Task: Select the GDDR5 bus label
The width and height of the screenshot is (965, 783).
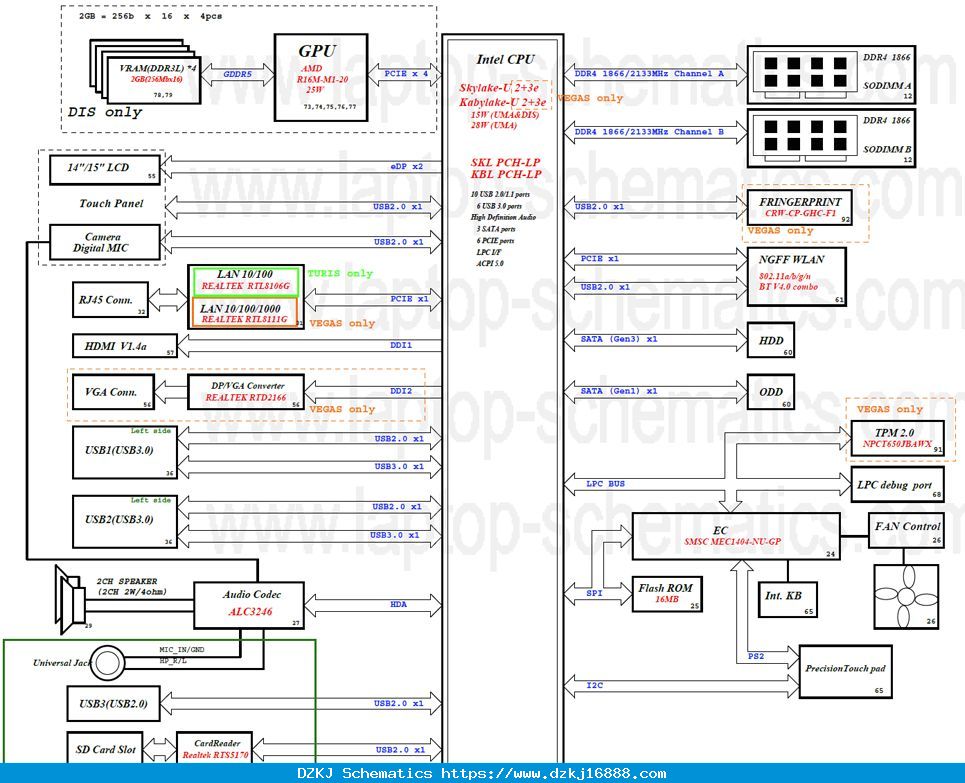Action: [238, 74]
